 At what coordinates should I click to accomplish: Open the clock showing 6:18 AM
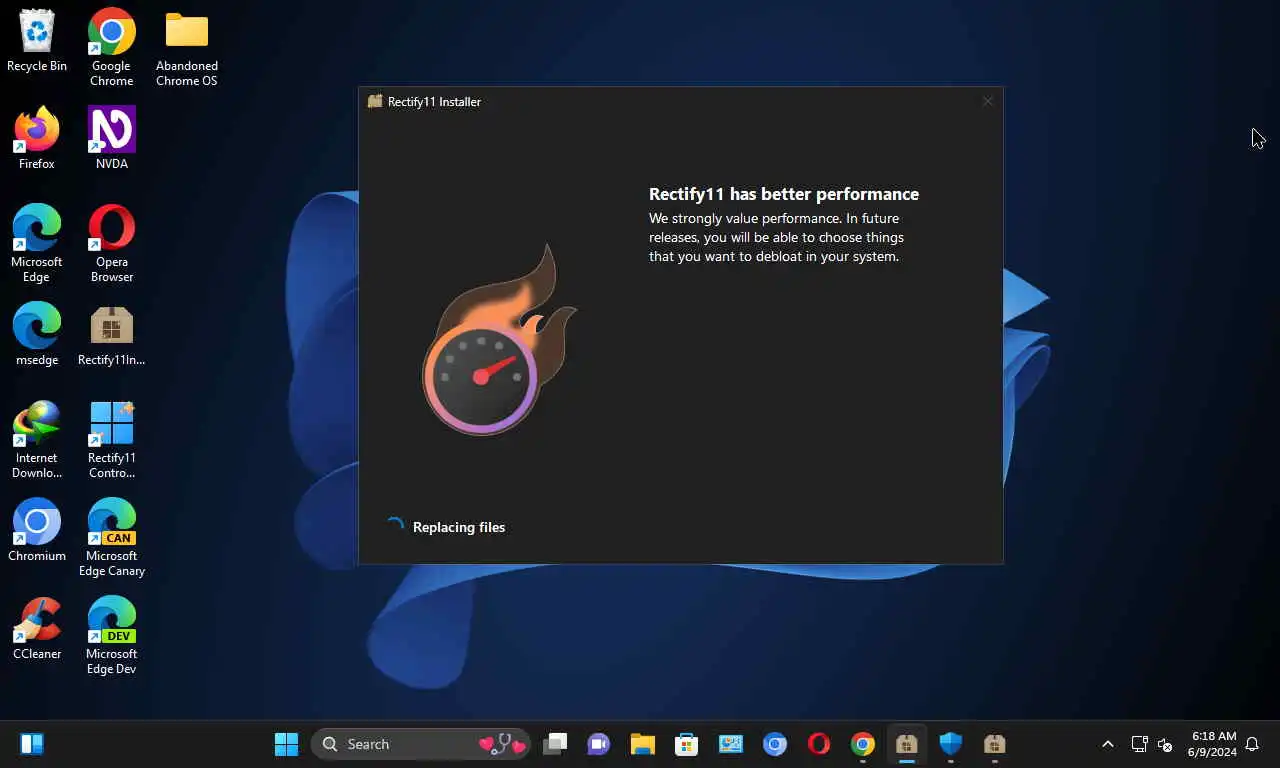(x=1212, y=744)
